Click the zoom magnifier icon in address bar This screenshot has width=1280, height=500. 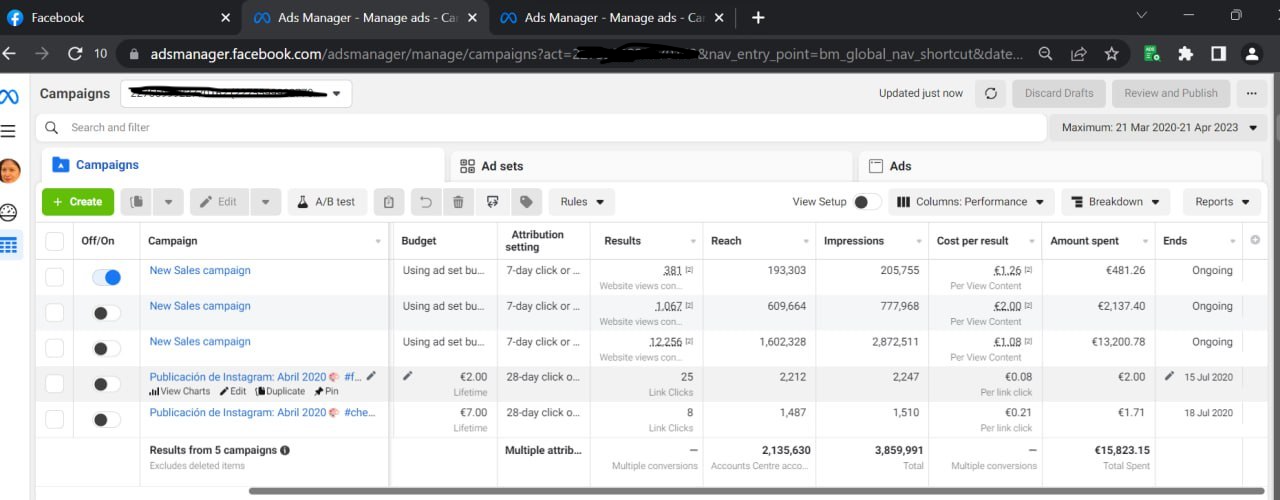[x=1045, y=54]
